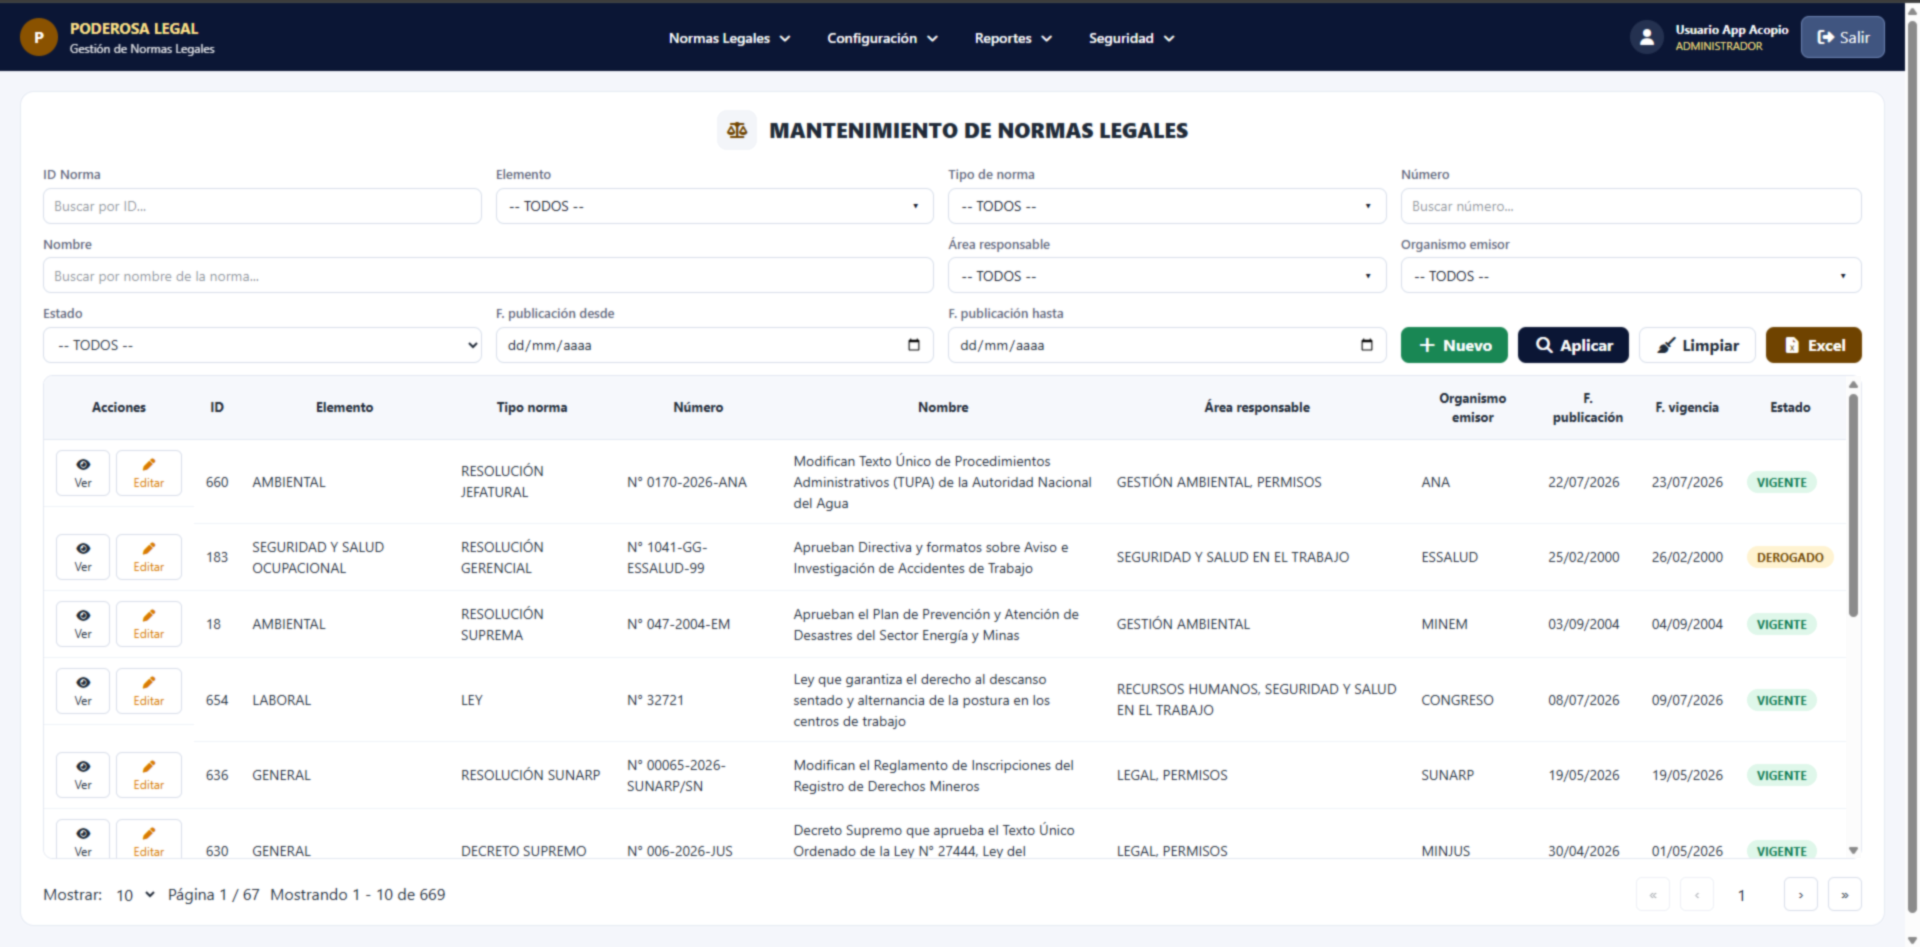Edit record 660 using the pencil Editar button
The width and height of the screenshot is (1920, 947).
click(x=149, y=473)
